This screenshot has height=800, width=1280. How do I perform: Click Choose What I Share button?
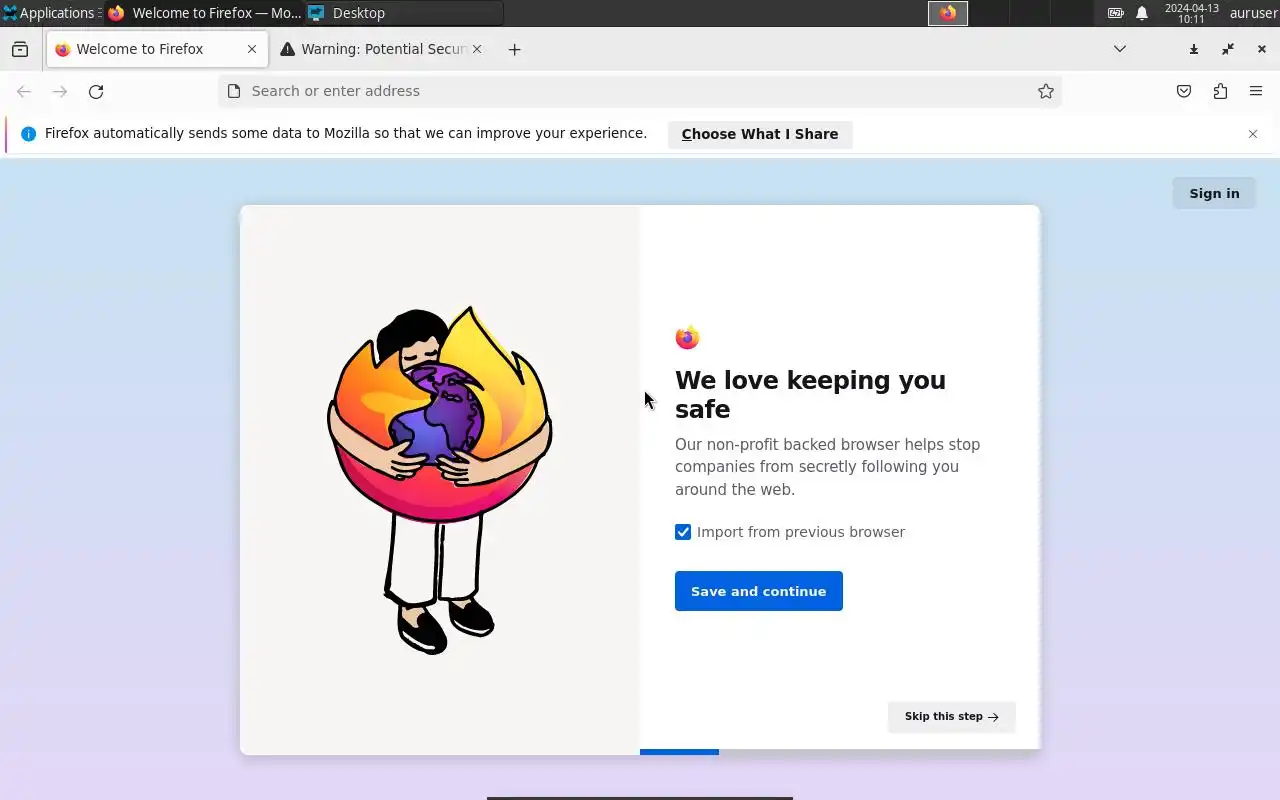pyautogui.click(x=760, y=134)
